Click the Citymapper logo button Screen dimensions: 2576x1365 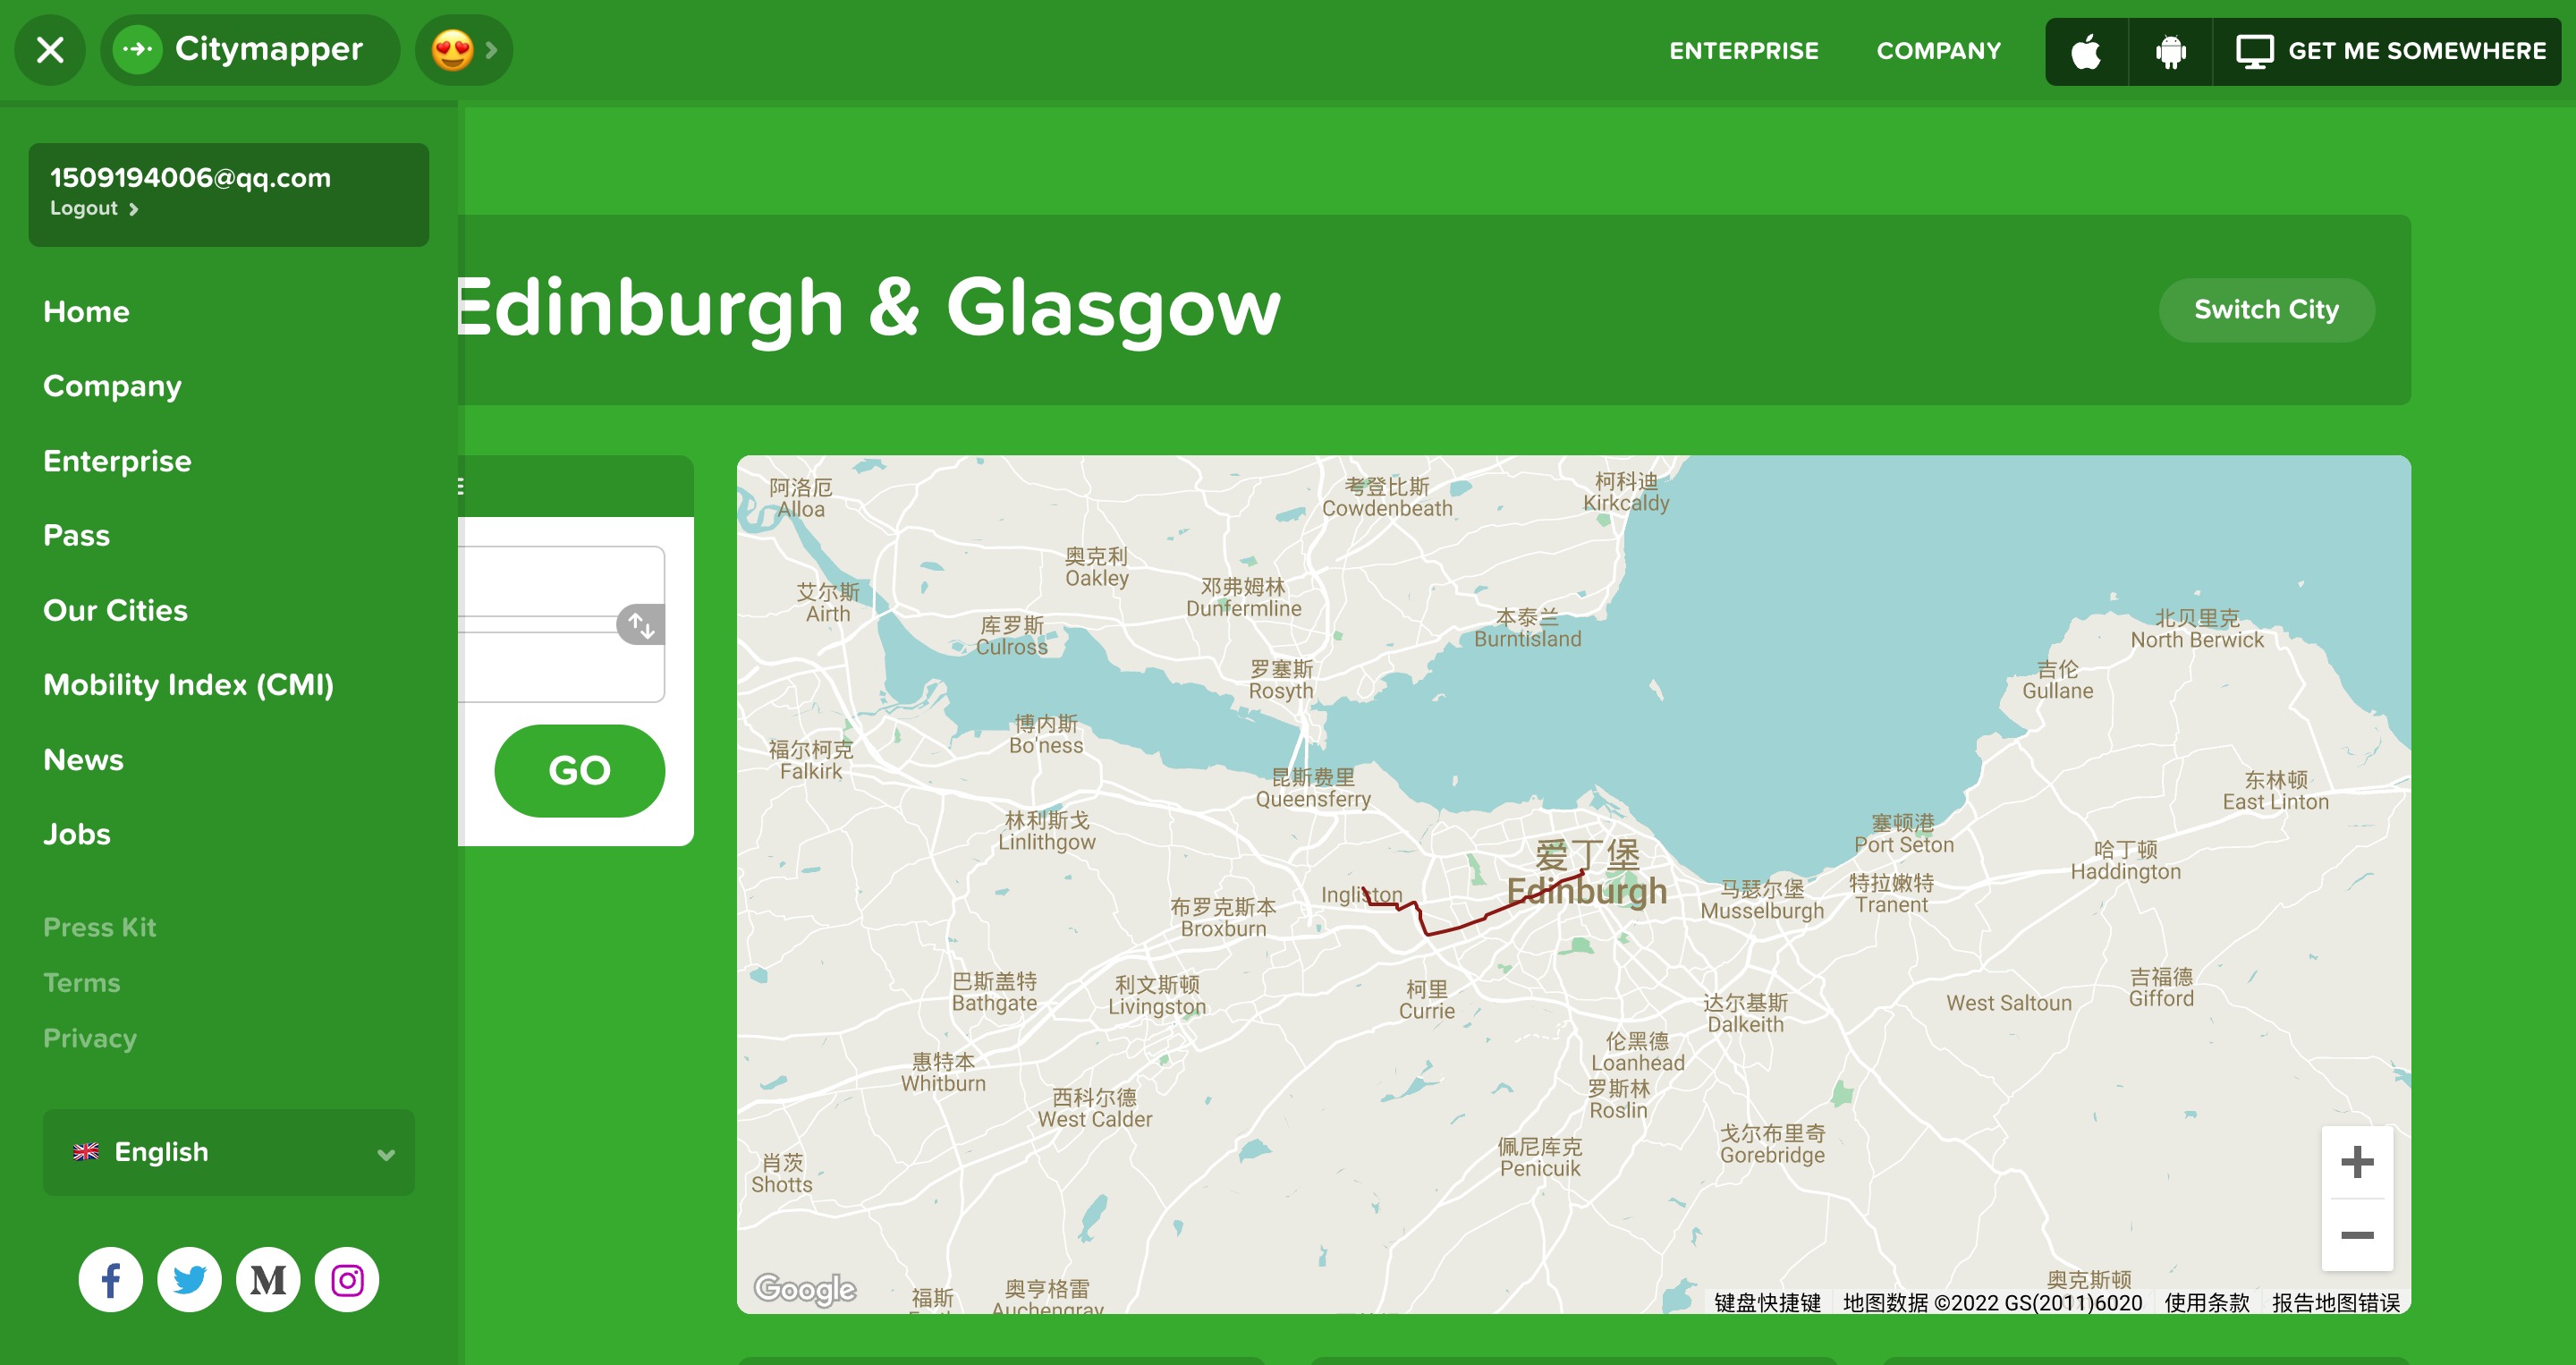coord(250,50)
